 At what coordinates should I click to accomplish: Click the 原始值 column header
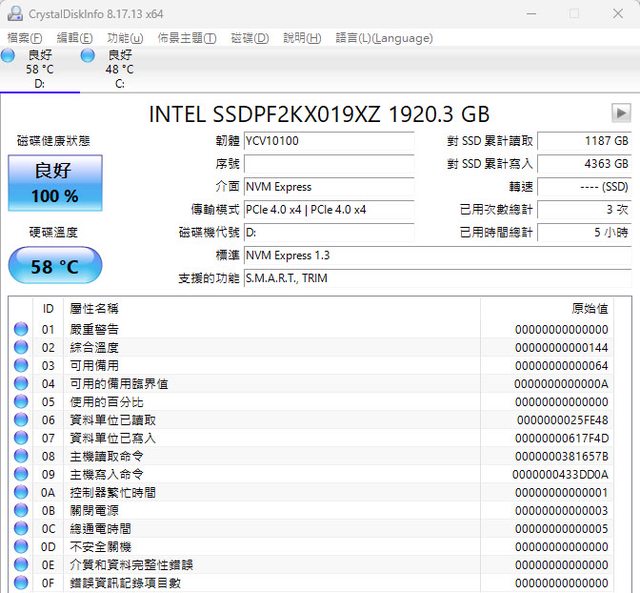pos(588,309)
